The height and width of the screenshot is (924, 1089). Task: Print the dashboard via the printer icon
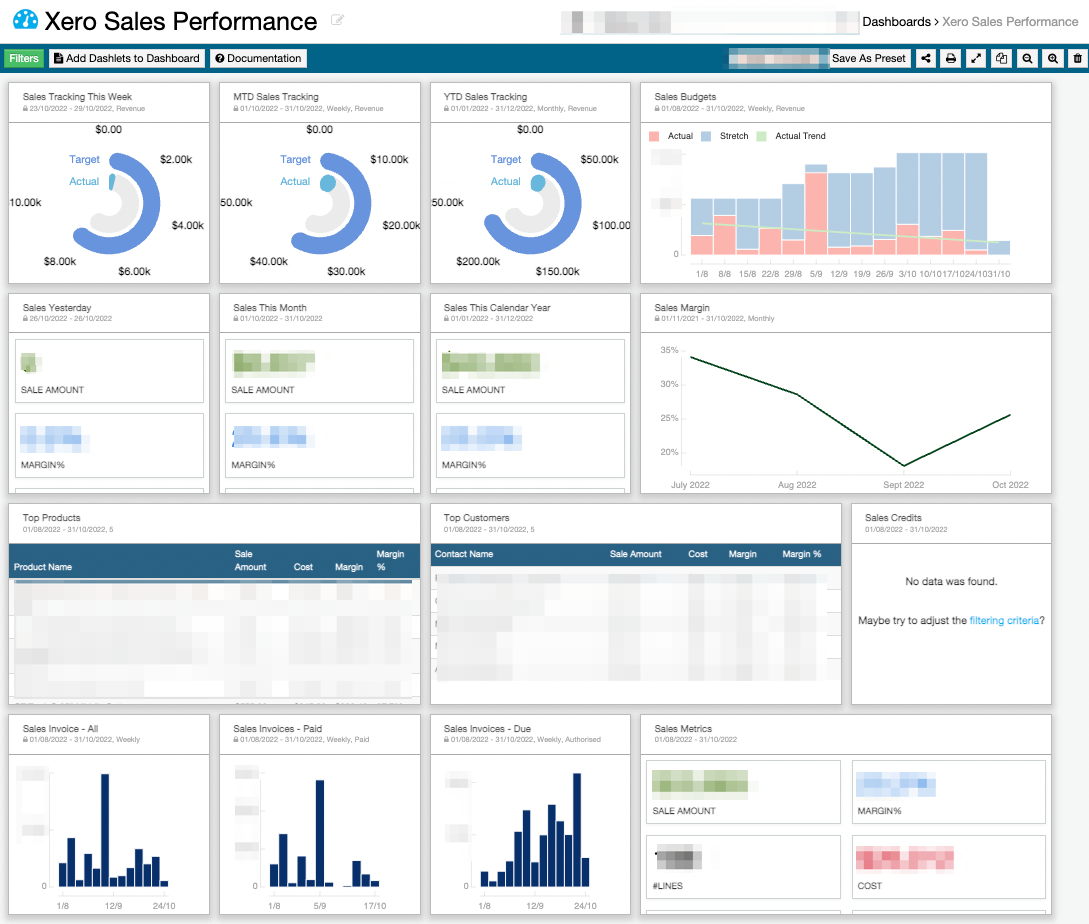951,58
